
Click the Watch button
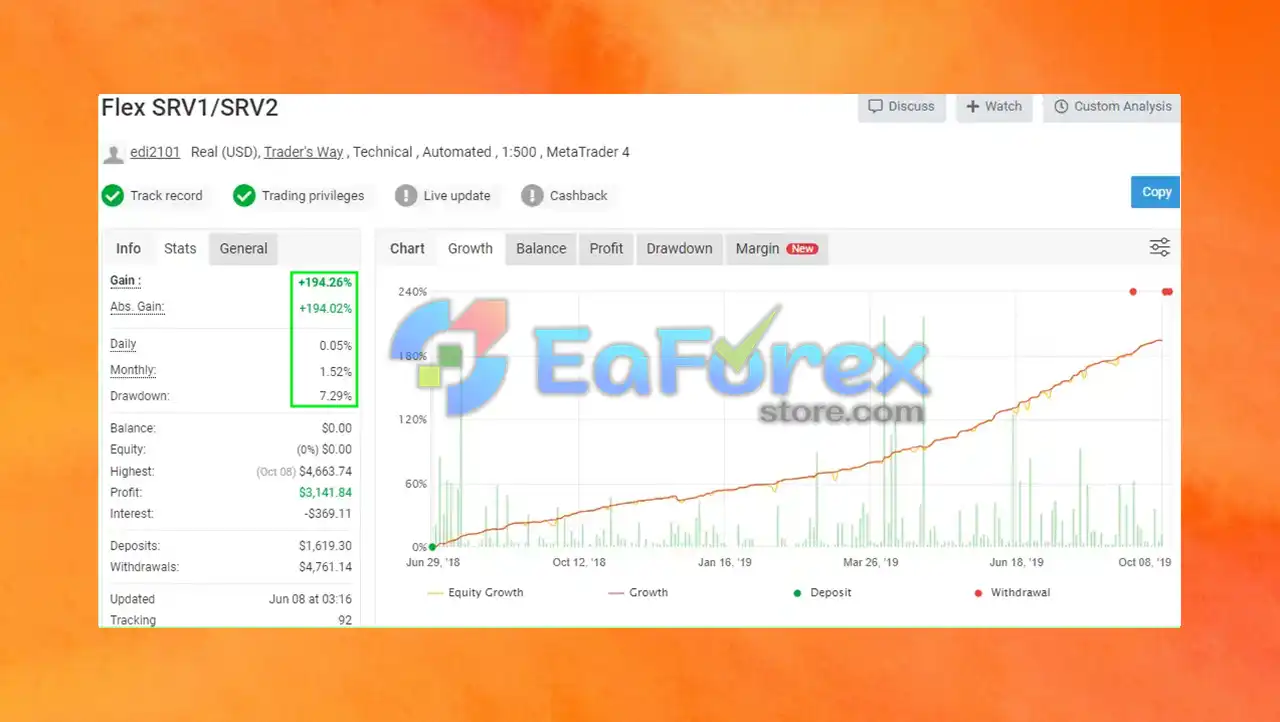click(x=994, y=107)
